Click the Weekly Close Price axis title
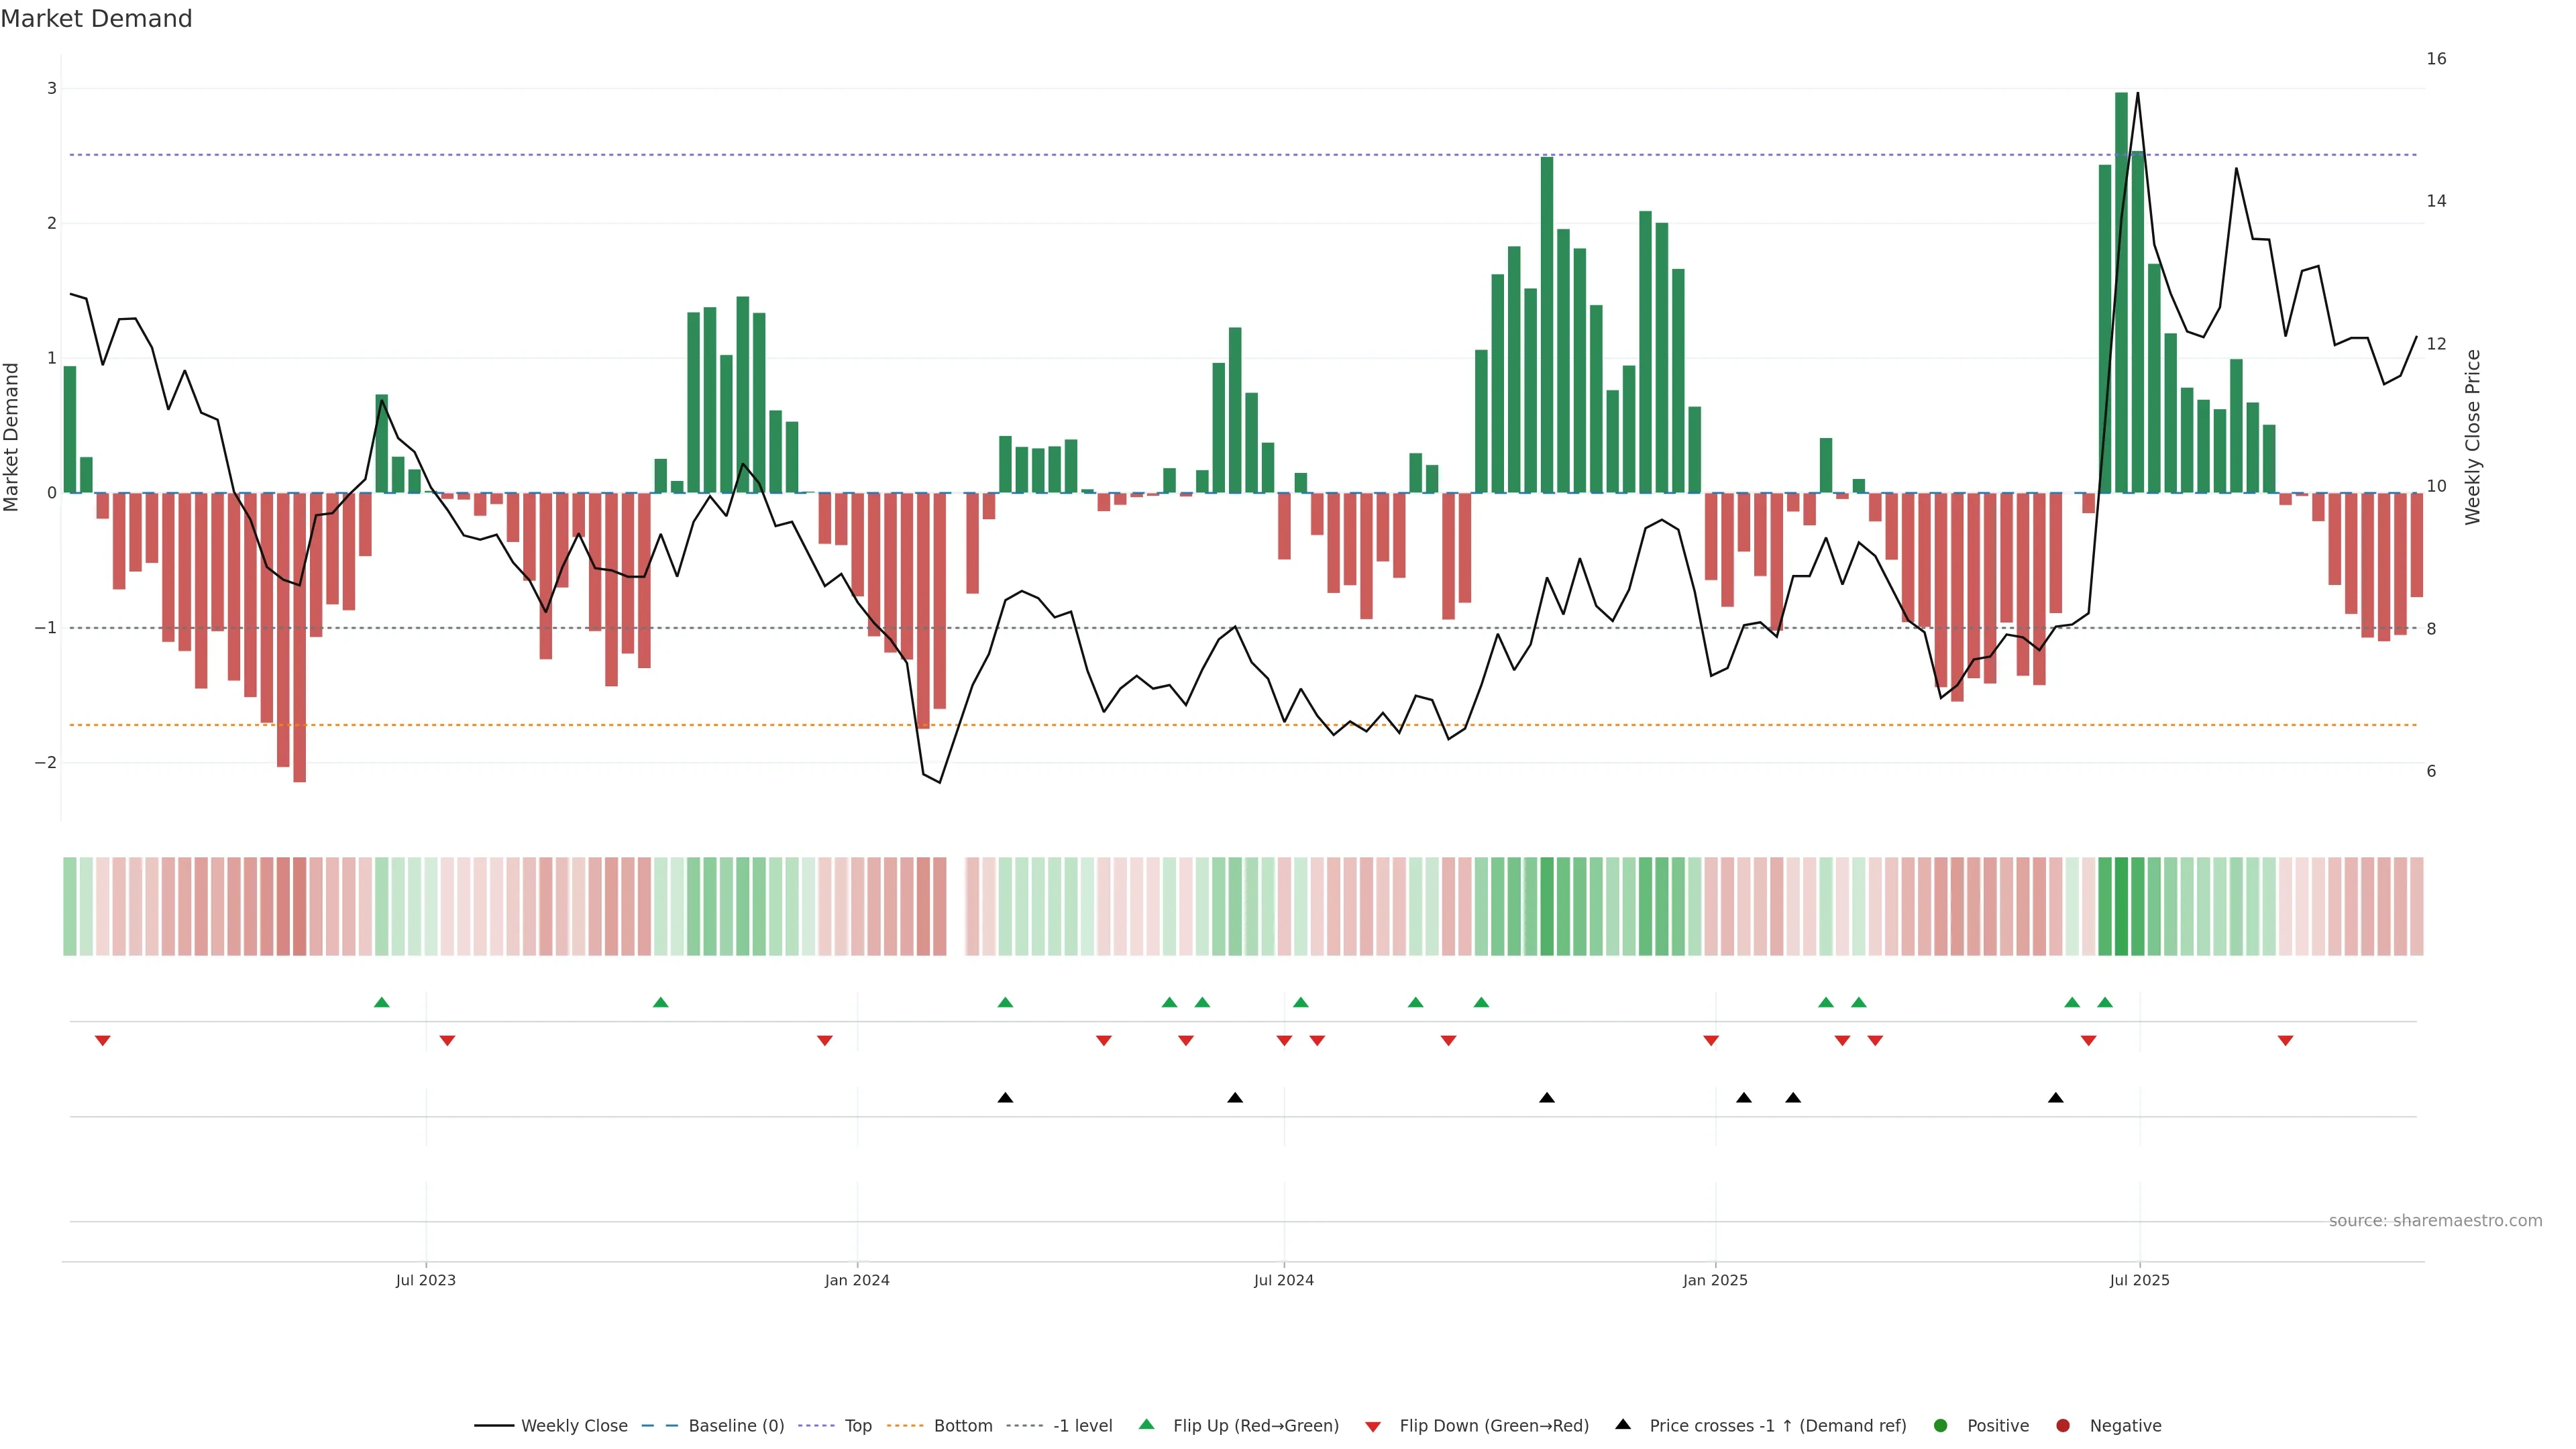The height and width of the screenshot is (1449, 2576). tap(2473, 437)
